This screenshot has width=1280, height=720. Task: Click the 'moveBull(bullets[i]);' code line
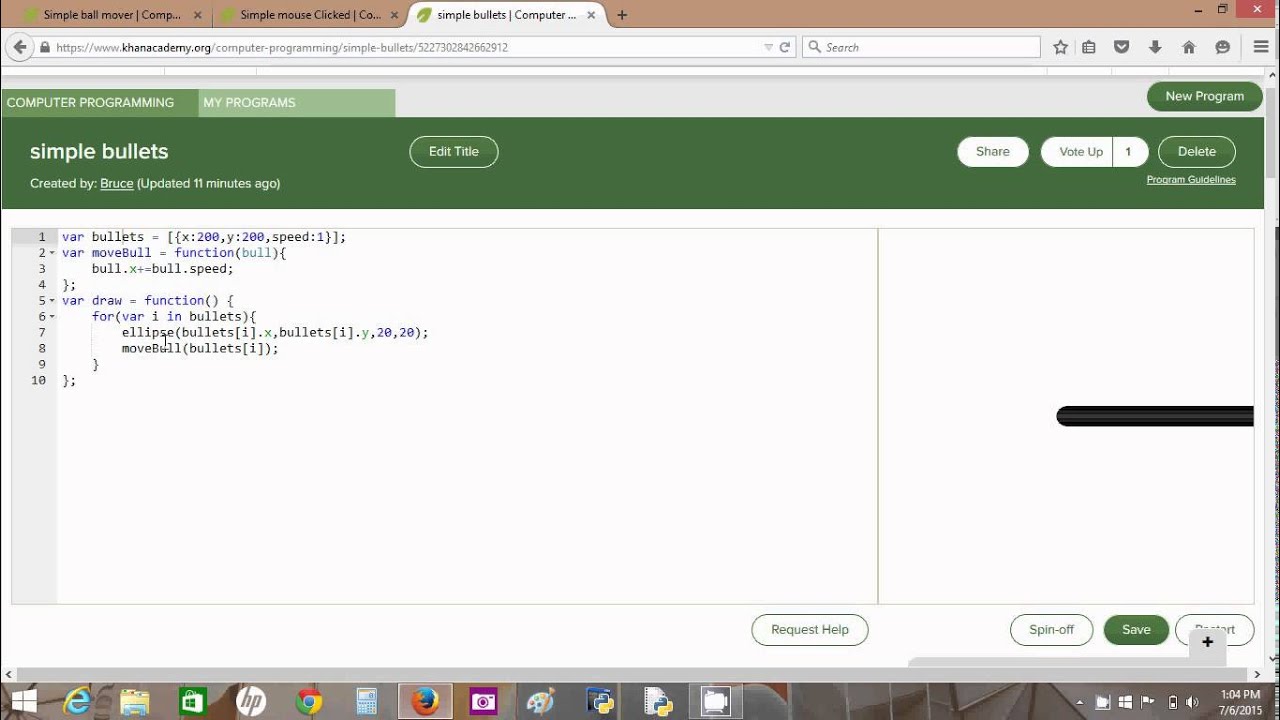[200, 349]
